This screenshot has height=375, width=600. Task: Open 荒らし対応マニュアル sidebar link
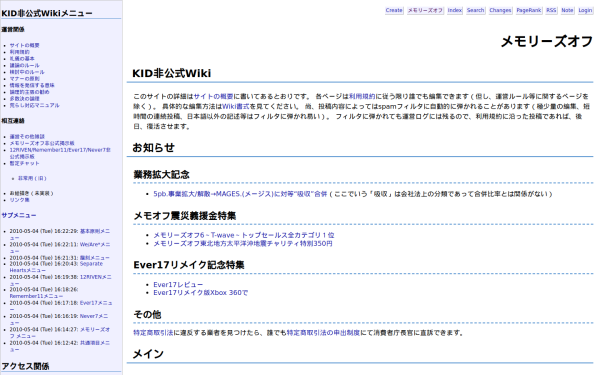click(34, 105)
